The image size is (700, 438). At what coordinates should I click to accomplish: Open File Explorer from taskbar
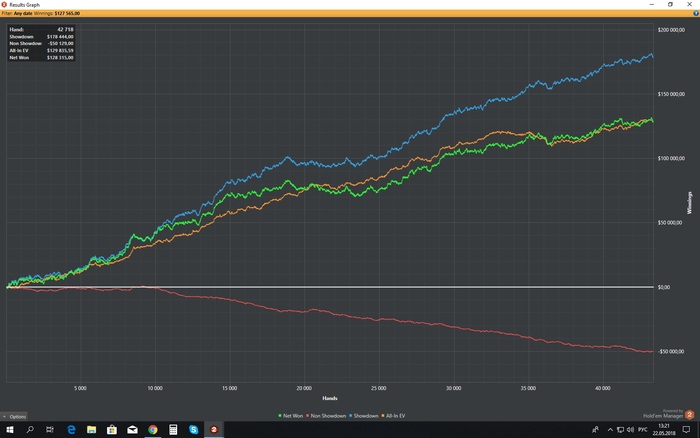point(92,430)
